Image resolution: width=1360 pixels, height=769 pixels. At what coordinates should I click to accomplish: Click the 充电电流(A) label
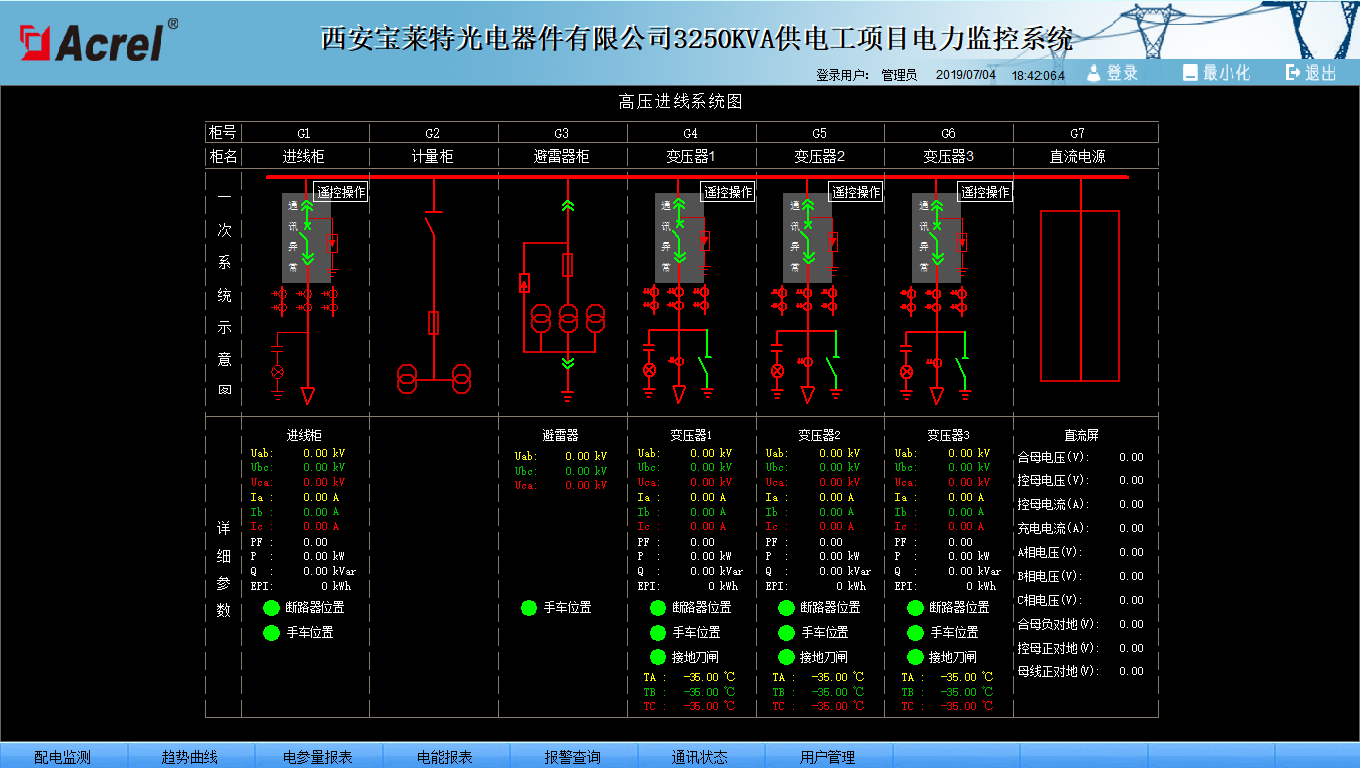1053,528
